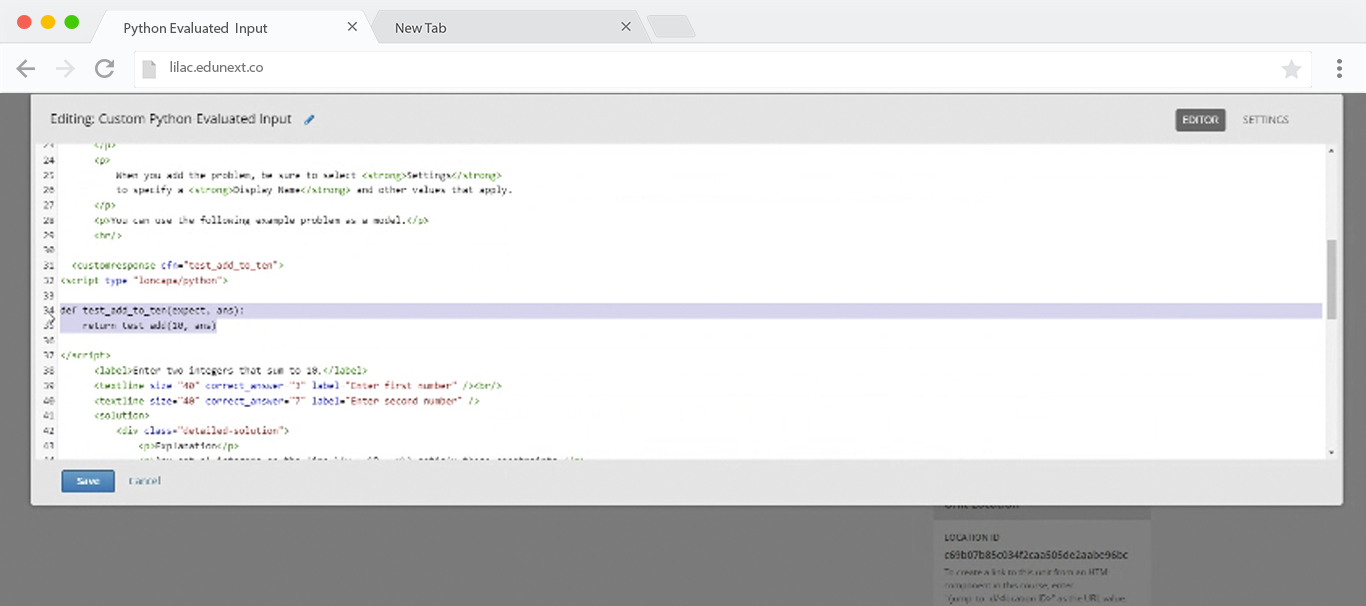
Task: Cancel editing the problem
Action: pos(144,481)
